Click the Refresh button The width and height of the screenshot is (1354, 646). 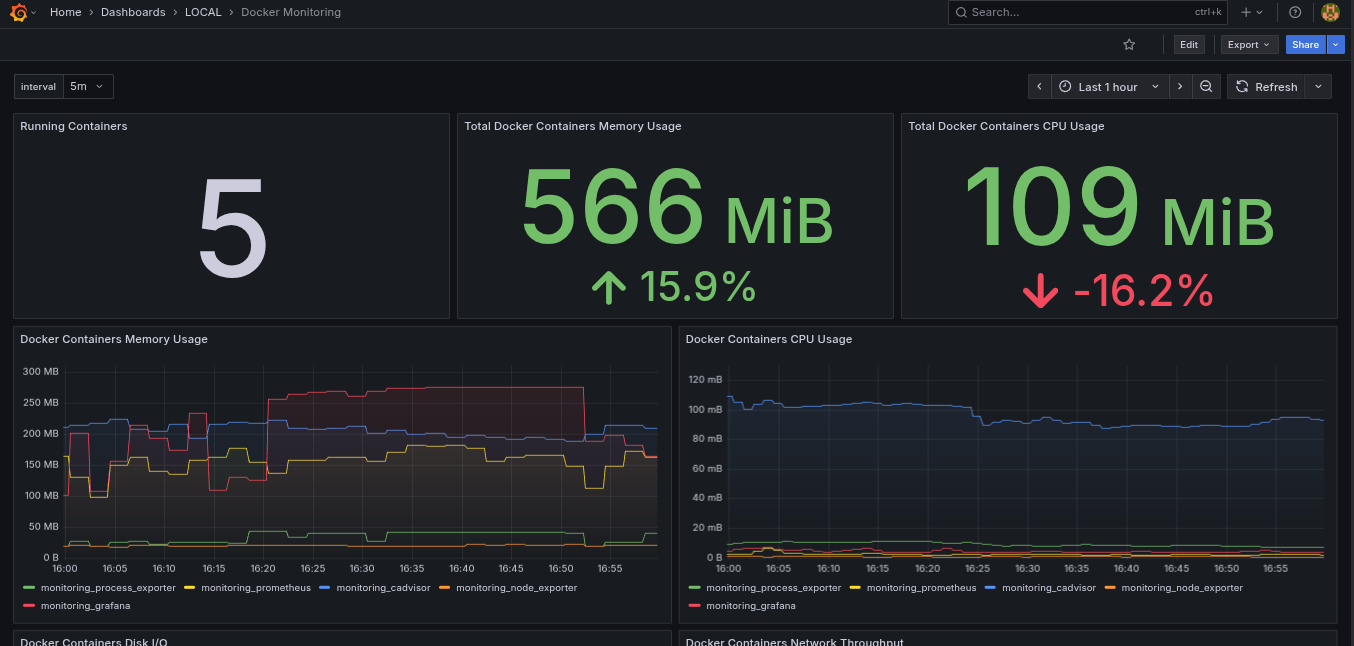[x=1267, y=87]
